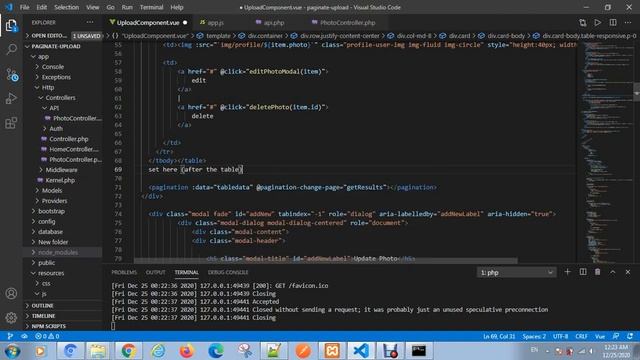
Task: Click the Run play icon in editor toolbar
Action: [x=598, y=22]
